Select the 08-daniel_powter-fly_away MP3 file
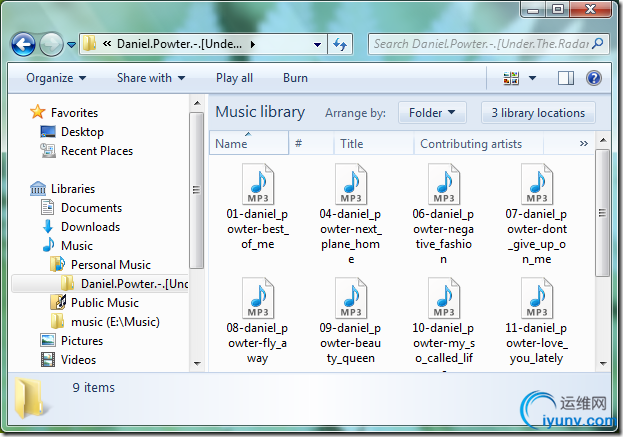The image size is (623, 437). click(x=258, y=321)
